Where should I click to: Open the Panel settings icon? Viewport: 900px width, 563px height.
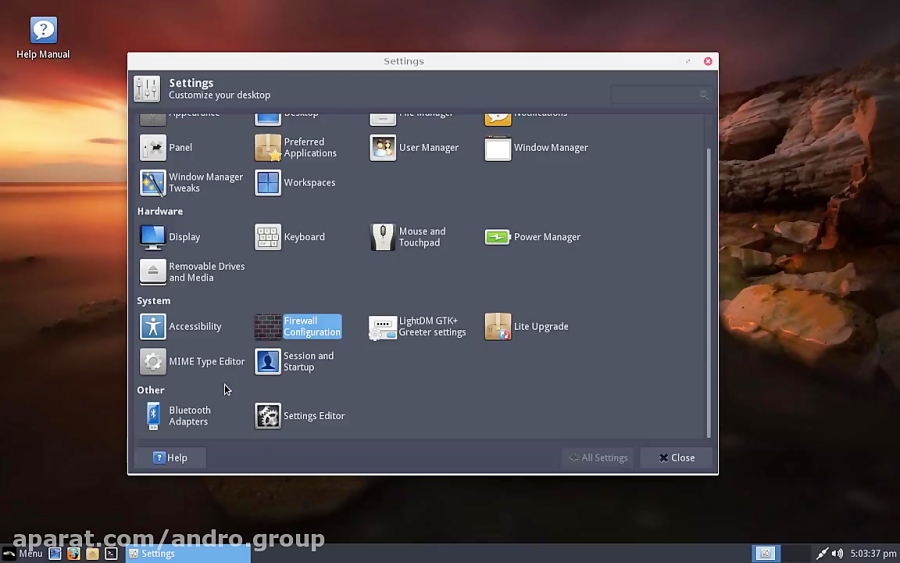pos(153,147)
